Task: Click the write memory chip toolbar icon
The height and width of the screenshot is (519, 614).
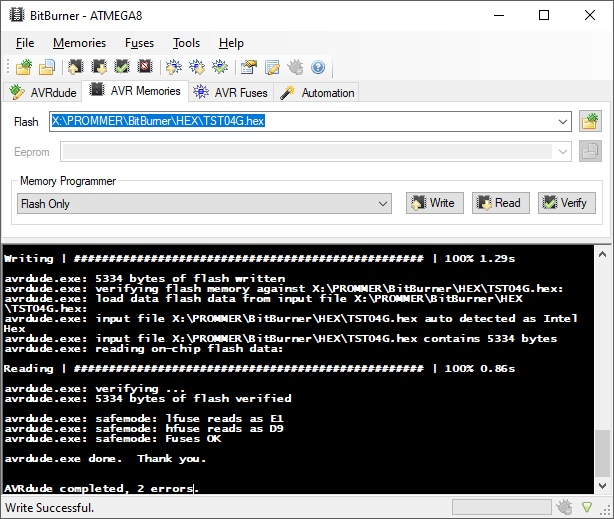Action: click(76, 67)
